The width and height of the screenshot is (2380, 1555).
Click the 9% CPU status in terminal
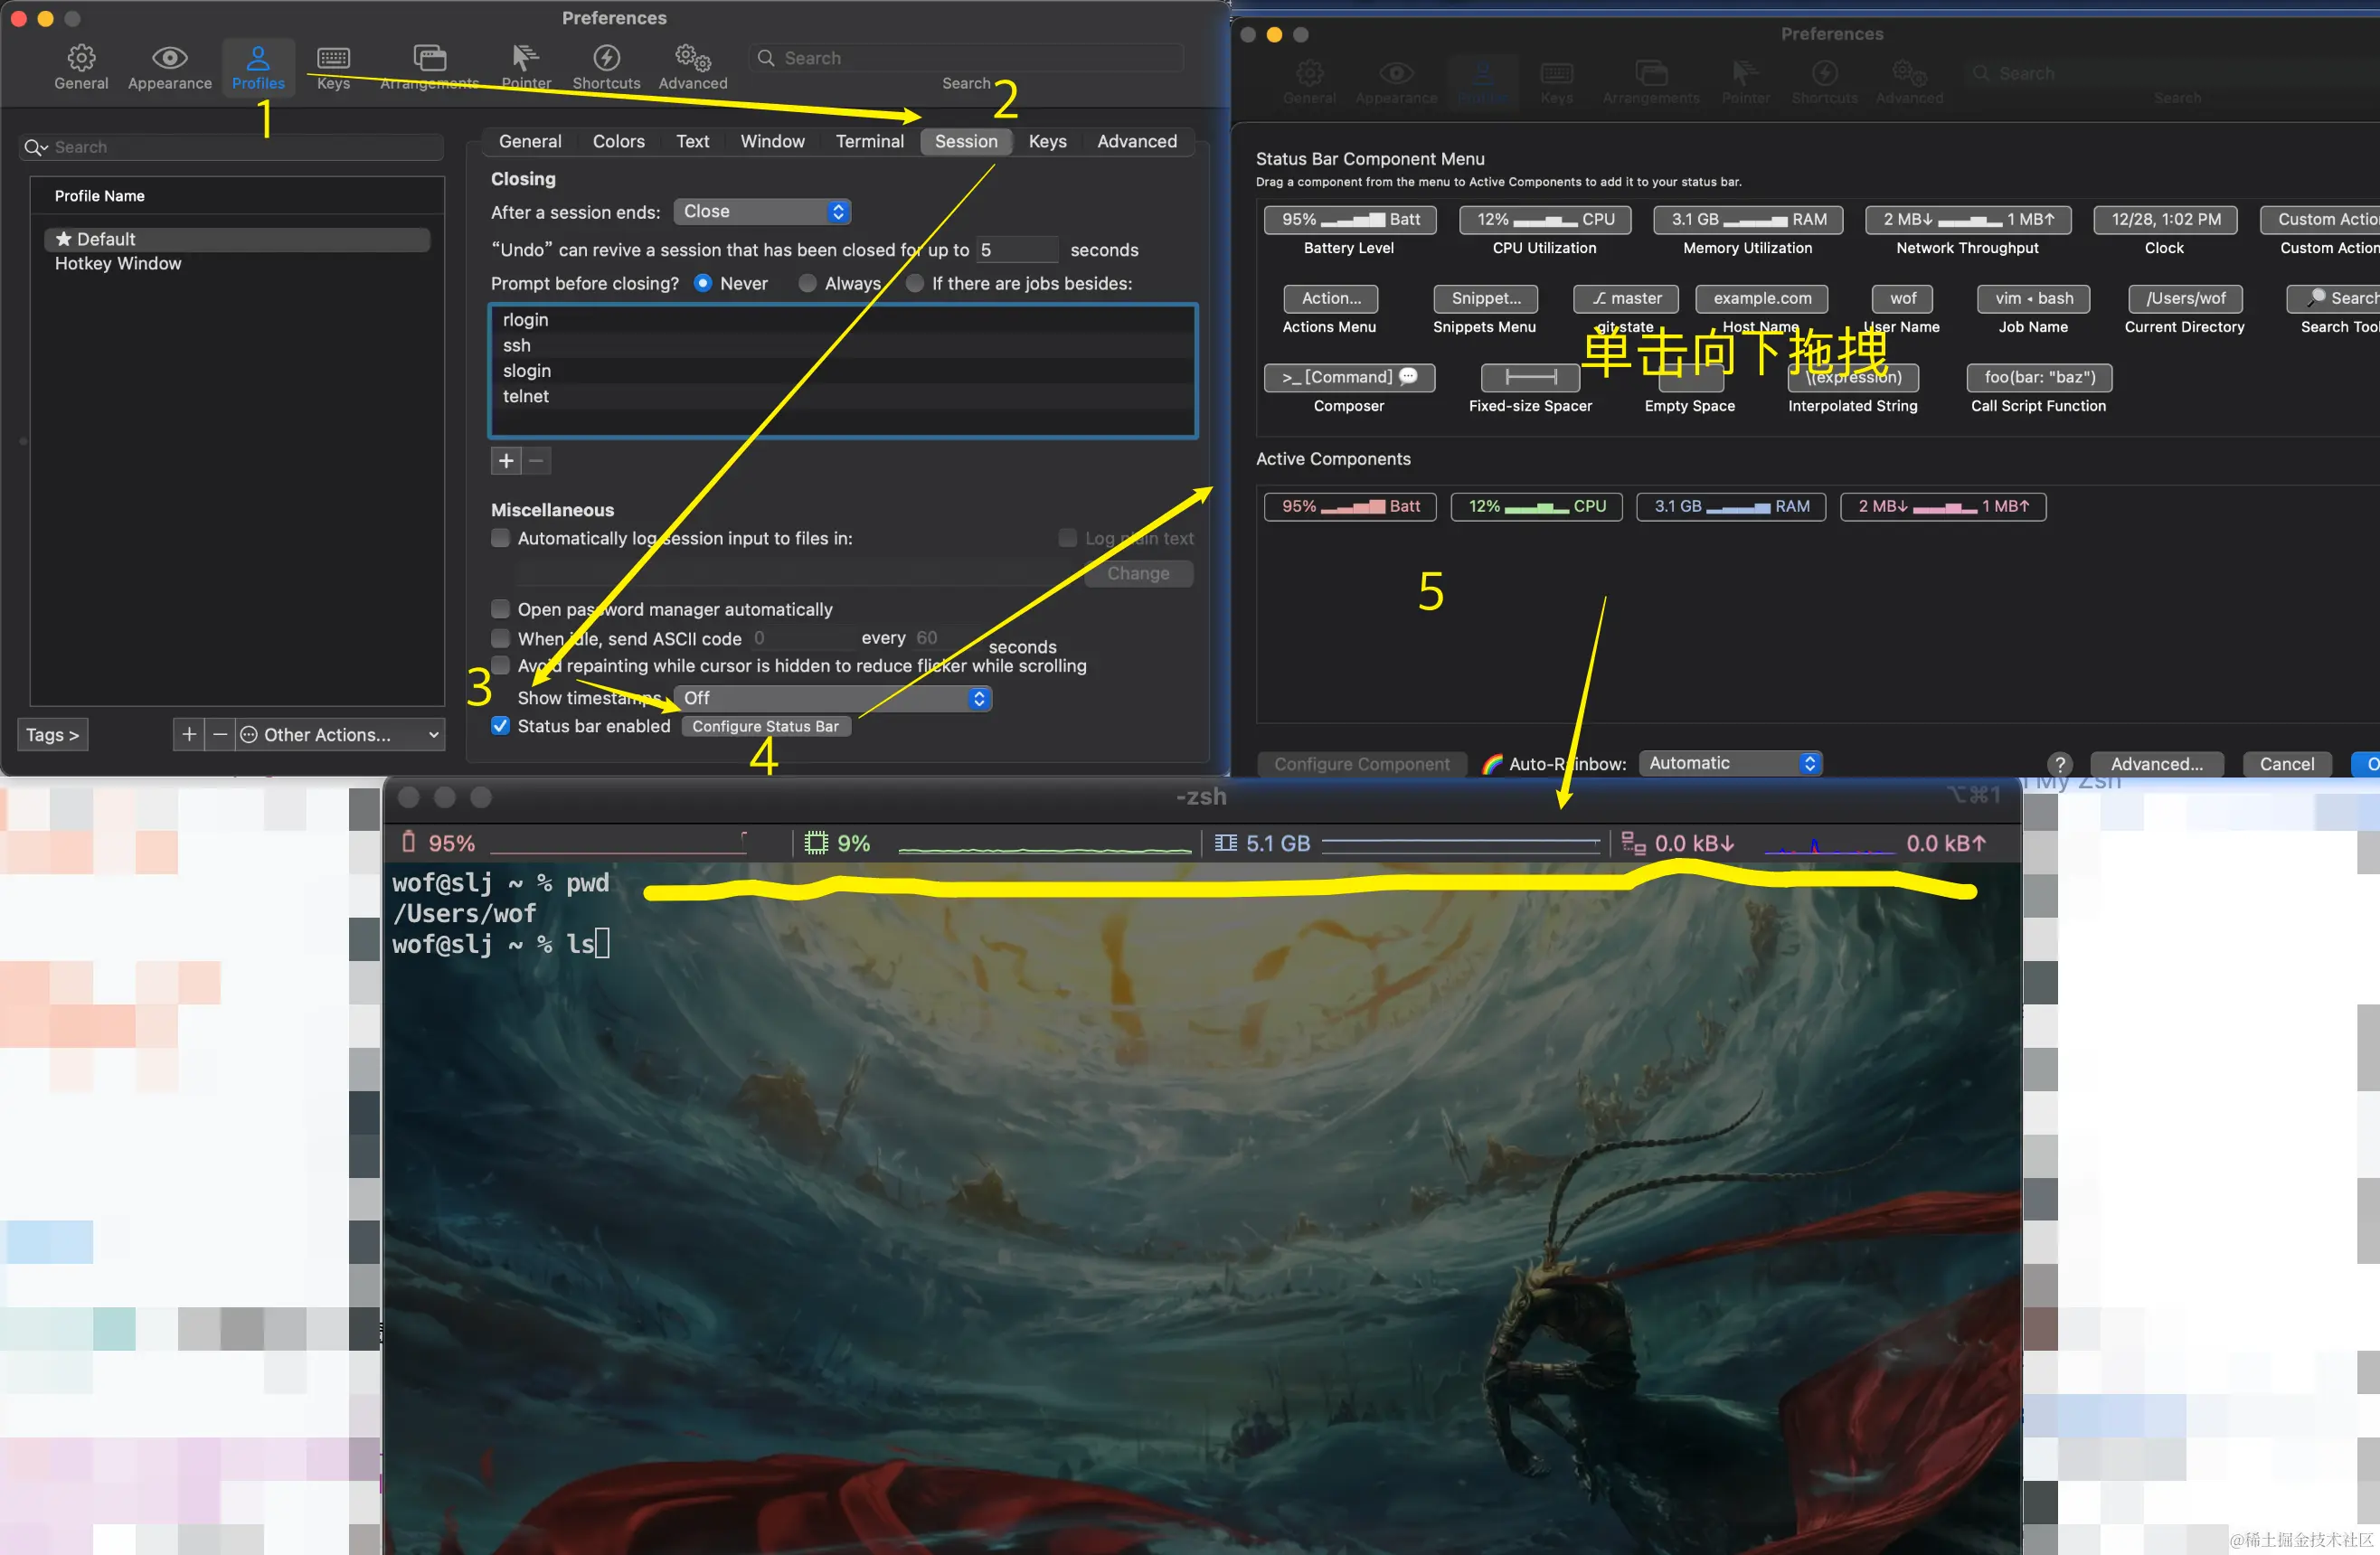[997, 844]
